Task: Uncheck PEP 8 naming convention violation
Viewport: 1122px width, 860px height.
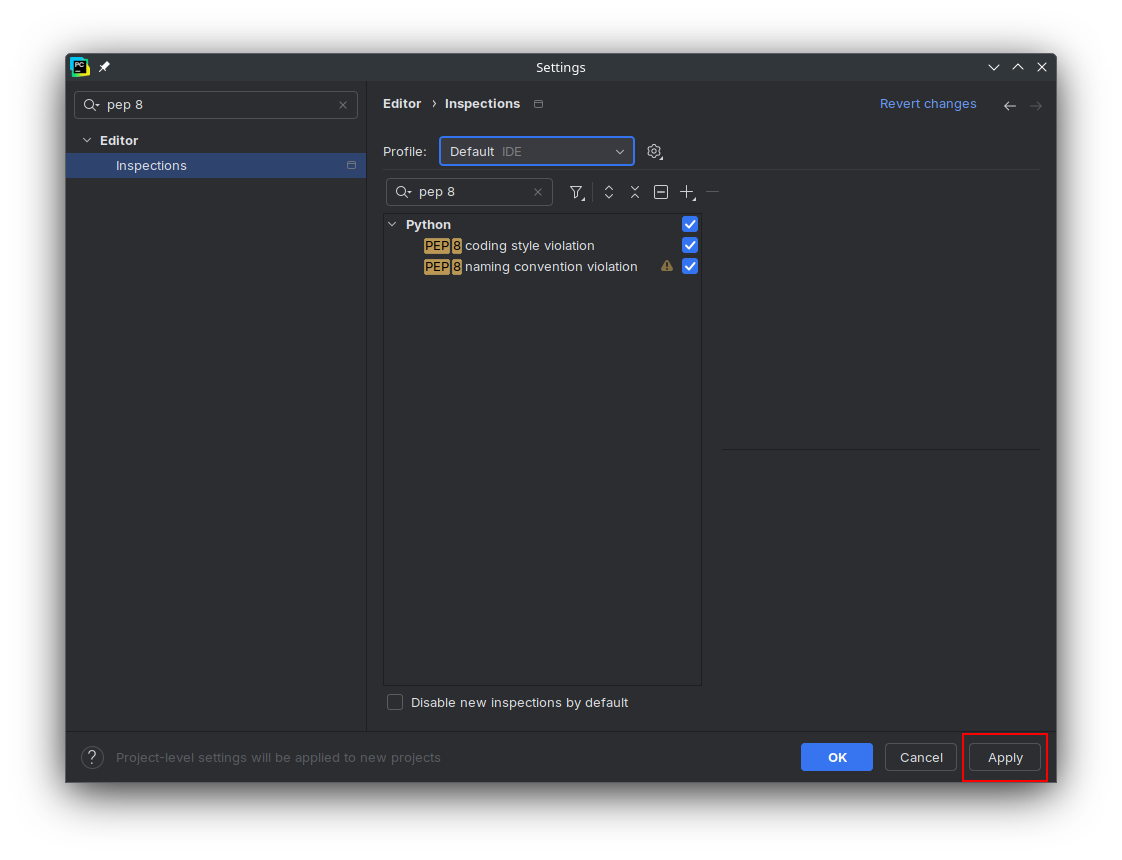Action: coord(690,266)
